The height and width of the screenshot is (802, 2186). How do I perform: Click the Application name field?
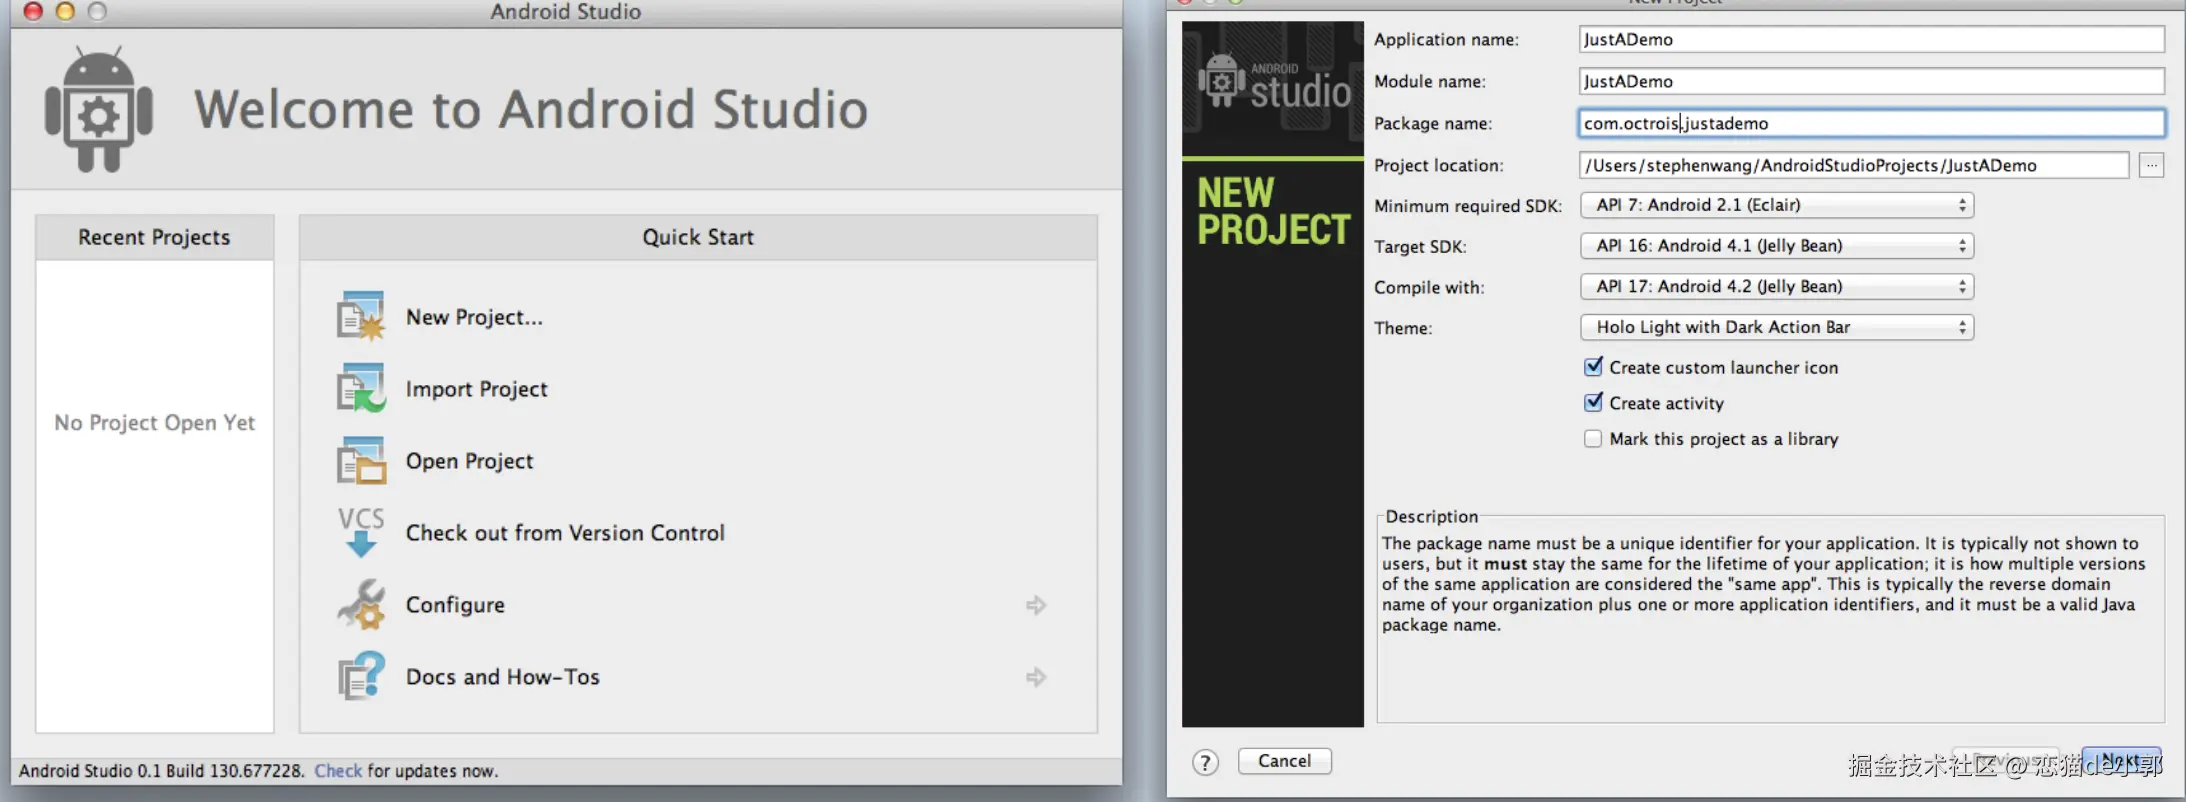[1871, 39]
